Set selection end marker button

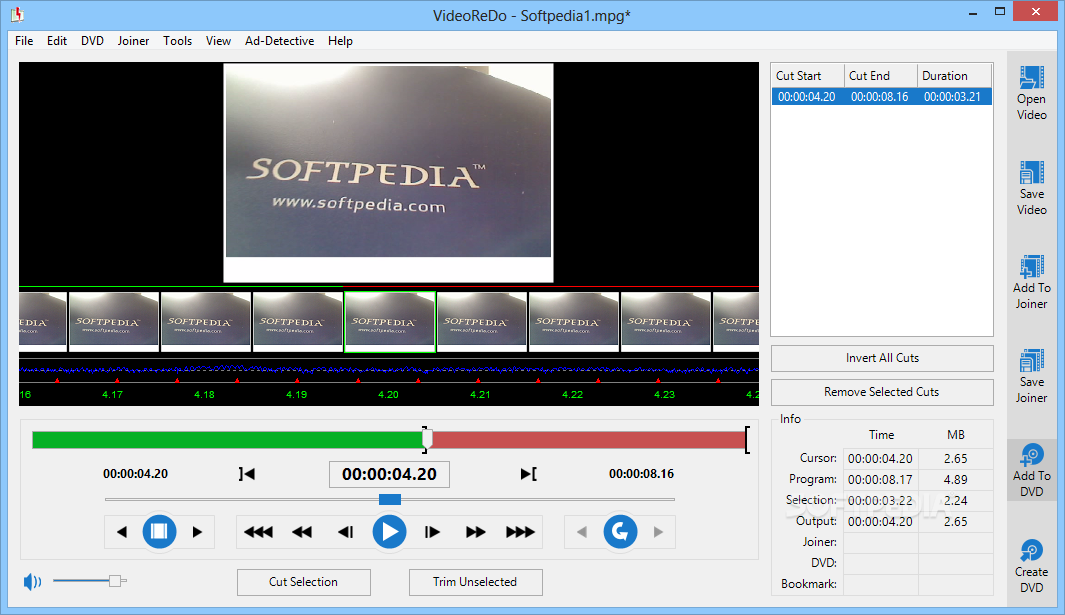coord(528,474)
